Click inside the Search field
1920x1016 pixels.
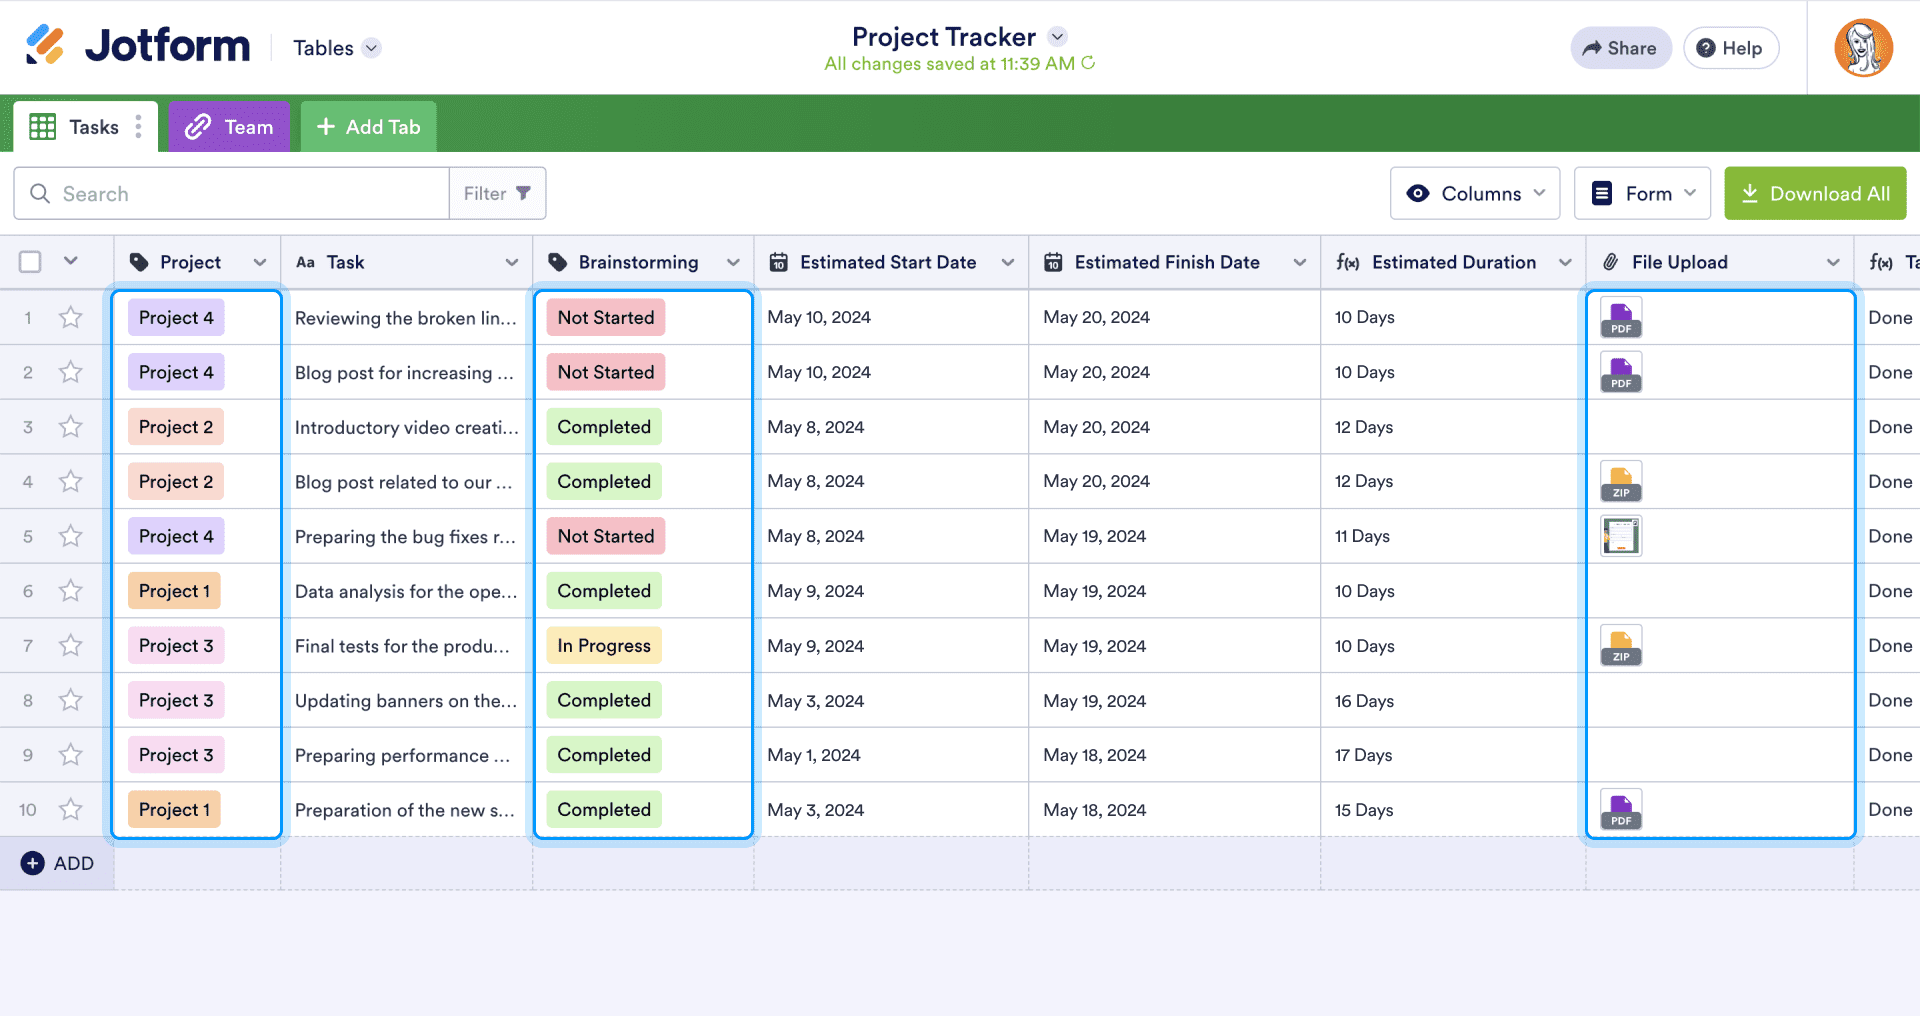point(230,193)
